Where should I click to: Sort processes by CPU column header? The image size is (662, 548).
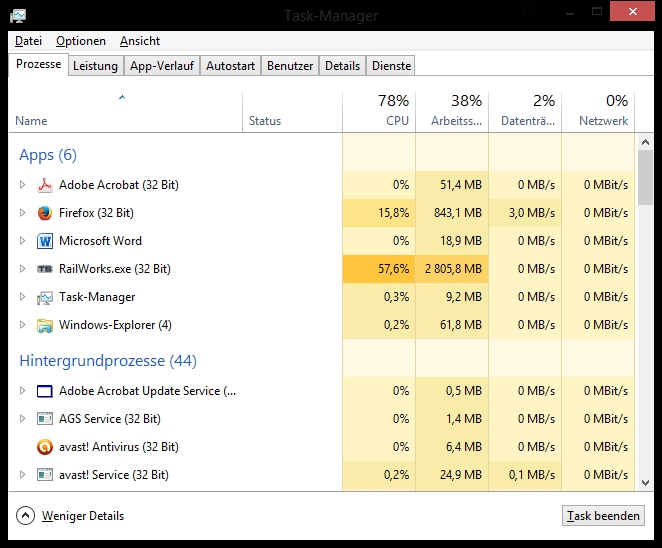(378, 110)
